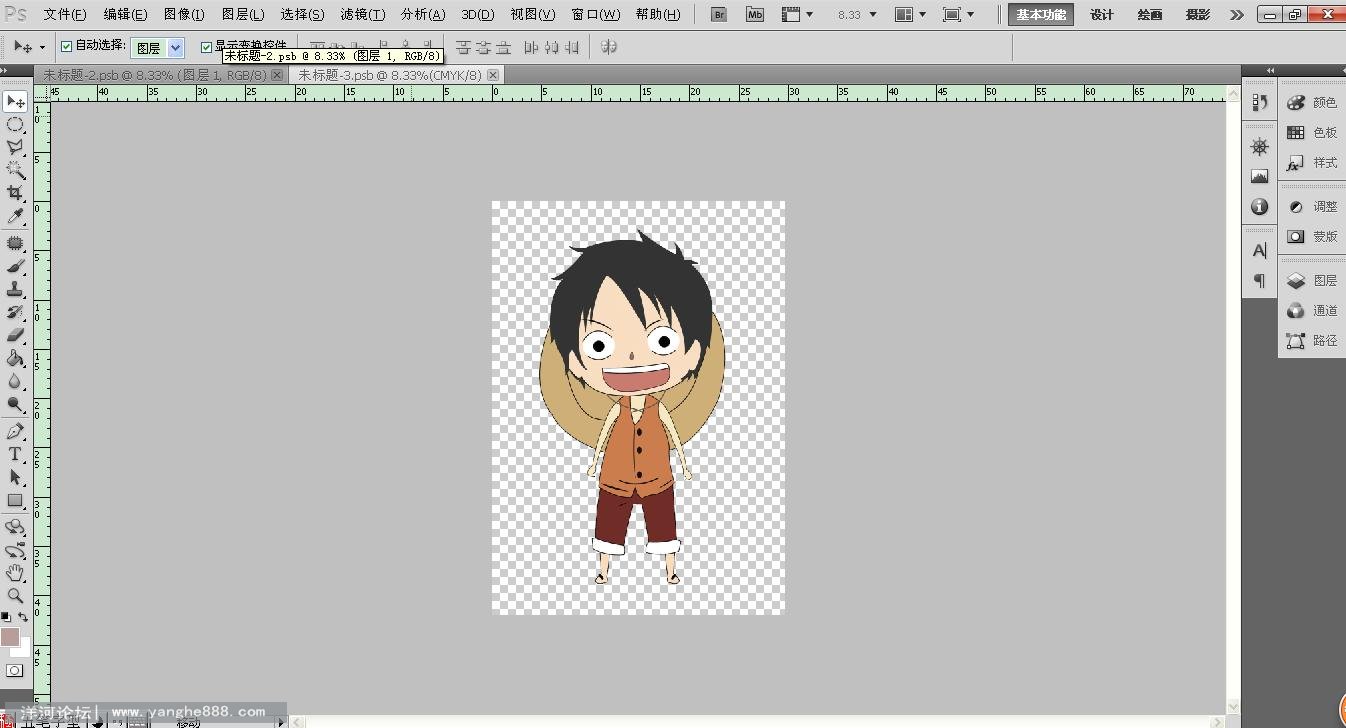This screenshot has height=728, width=1346.
Task: Switch to the 绘画 workspace
Action: pos(1150,15)
